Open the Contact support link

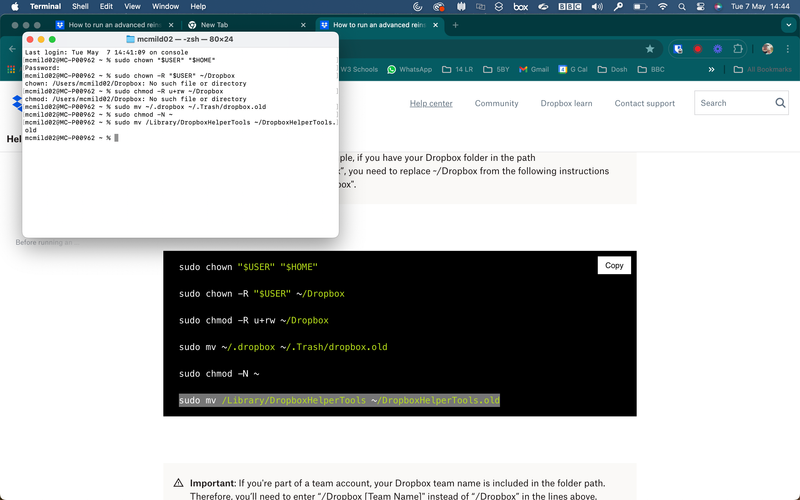644,103
